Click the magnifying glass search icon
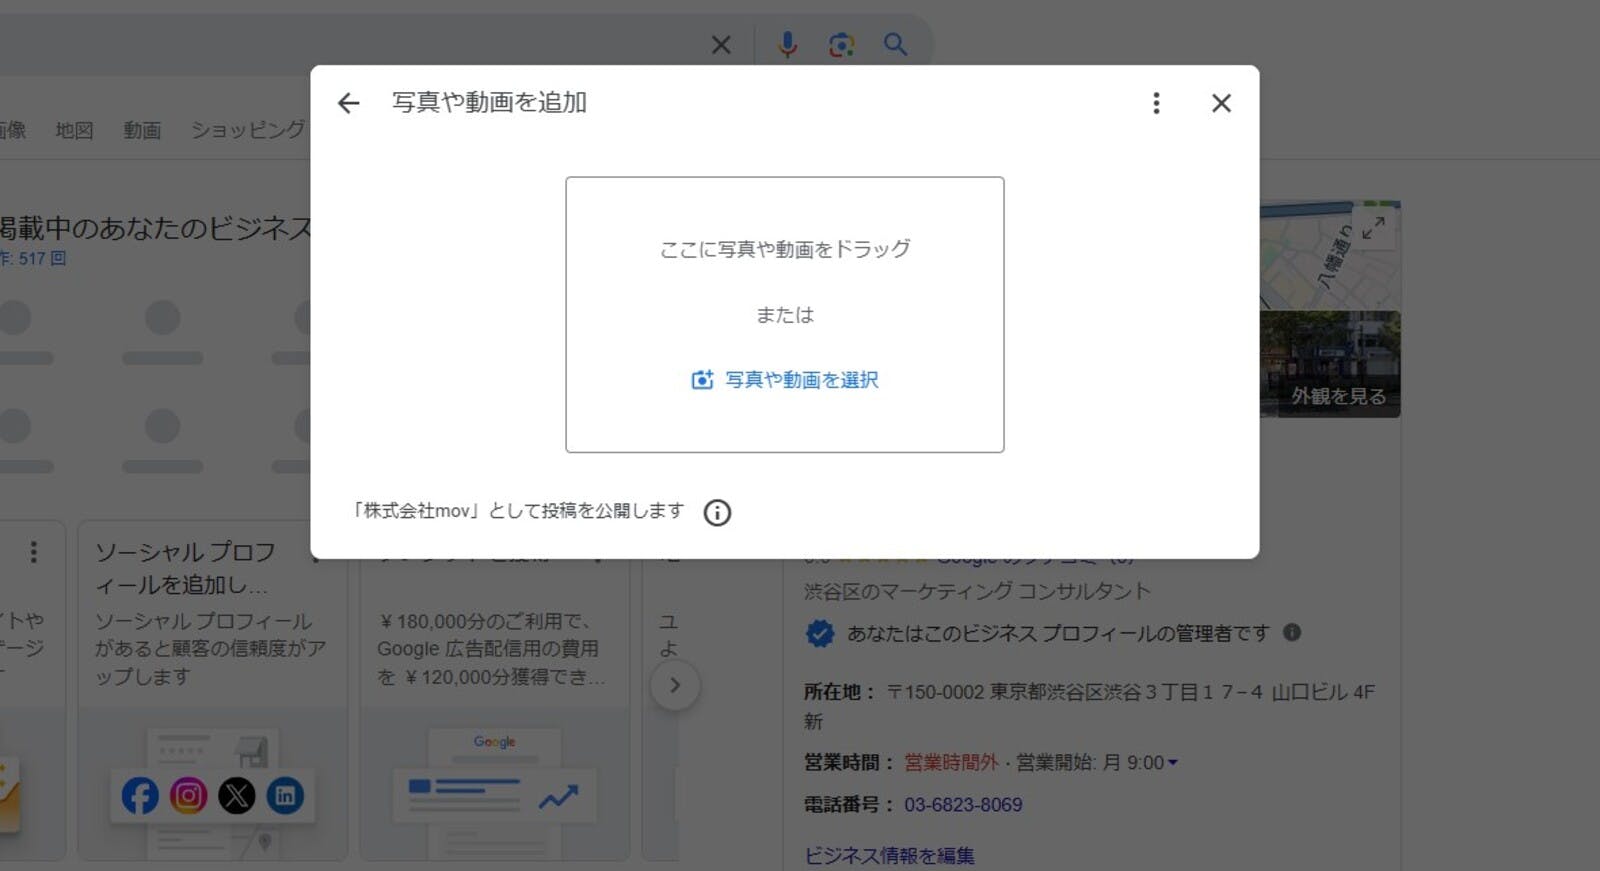This screenshot has height=871, width=1600. click(895, 44)
